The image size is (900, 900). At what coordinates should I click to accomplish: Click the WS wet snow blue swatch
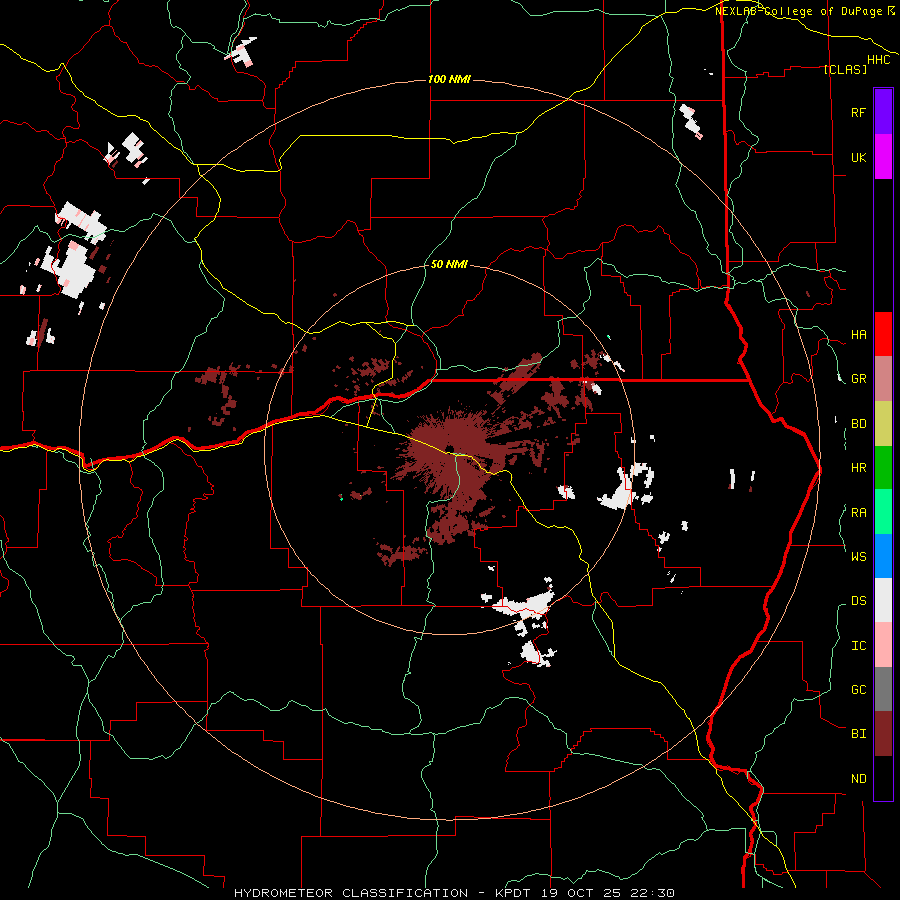pyautogui.click(x=883, y=556)
